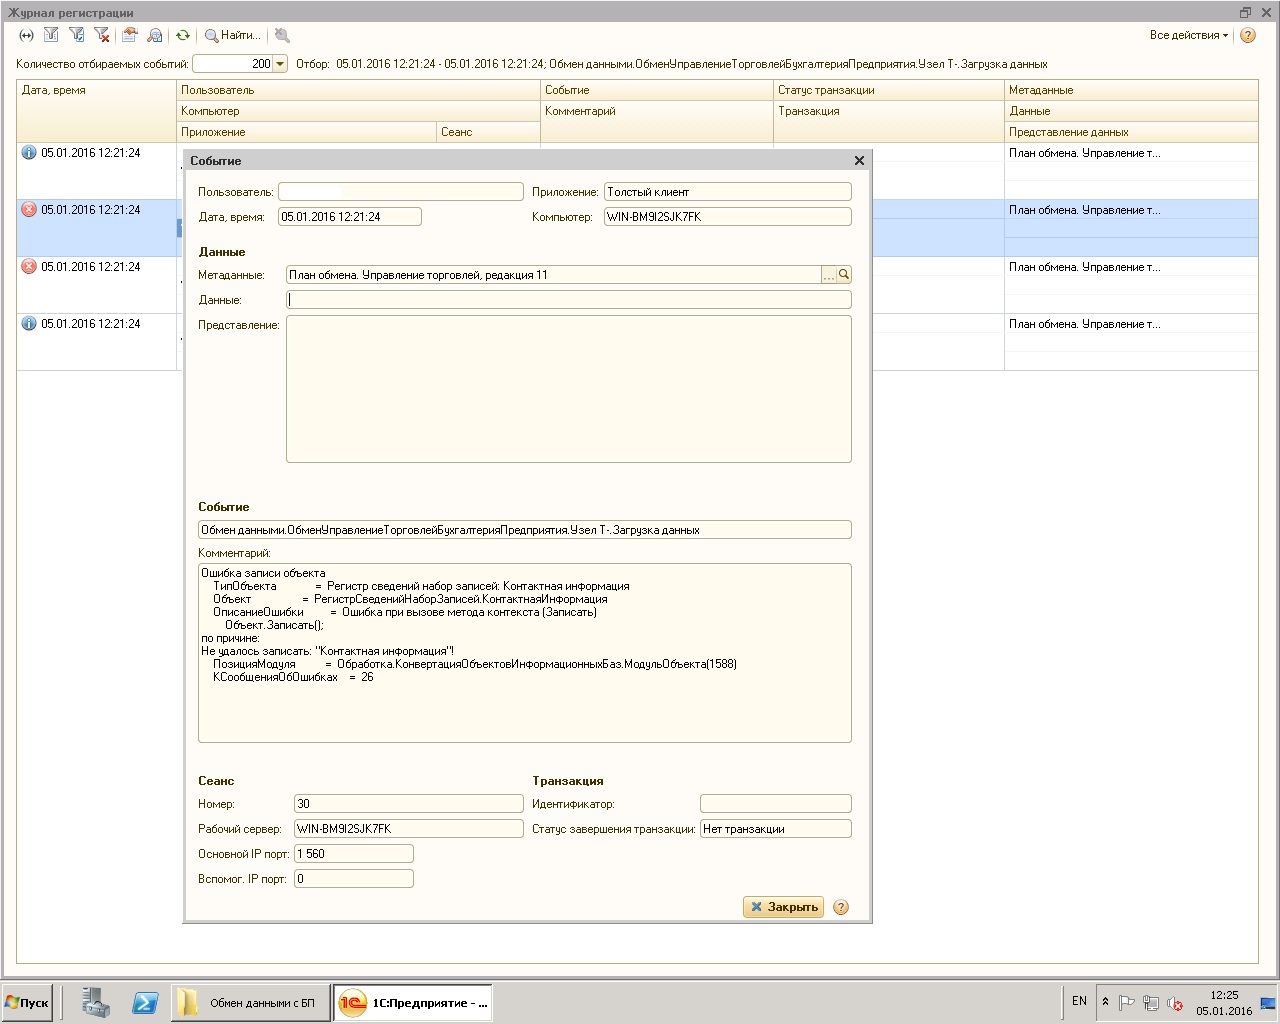Click into the Данные input field

coord(568,300)
